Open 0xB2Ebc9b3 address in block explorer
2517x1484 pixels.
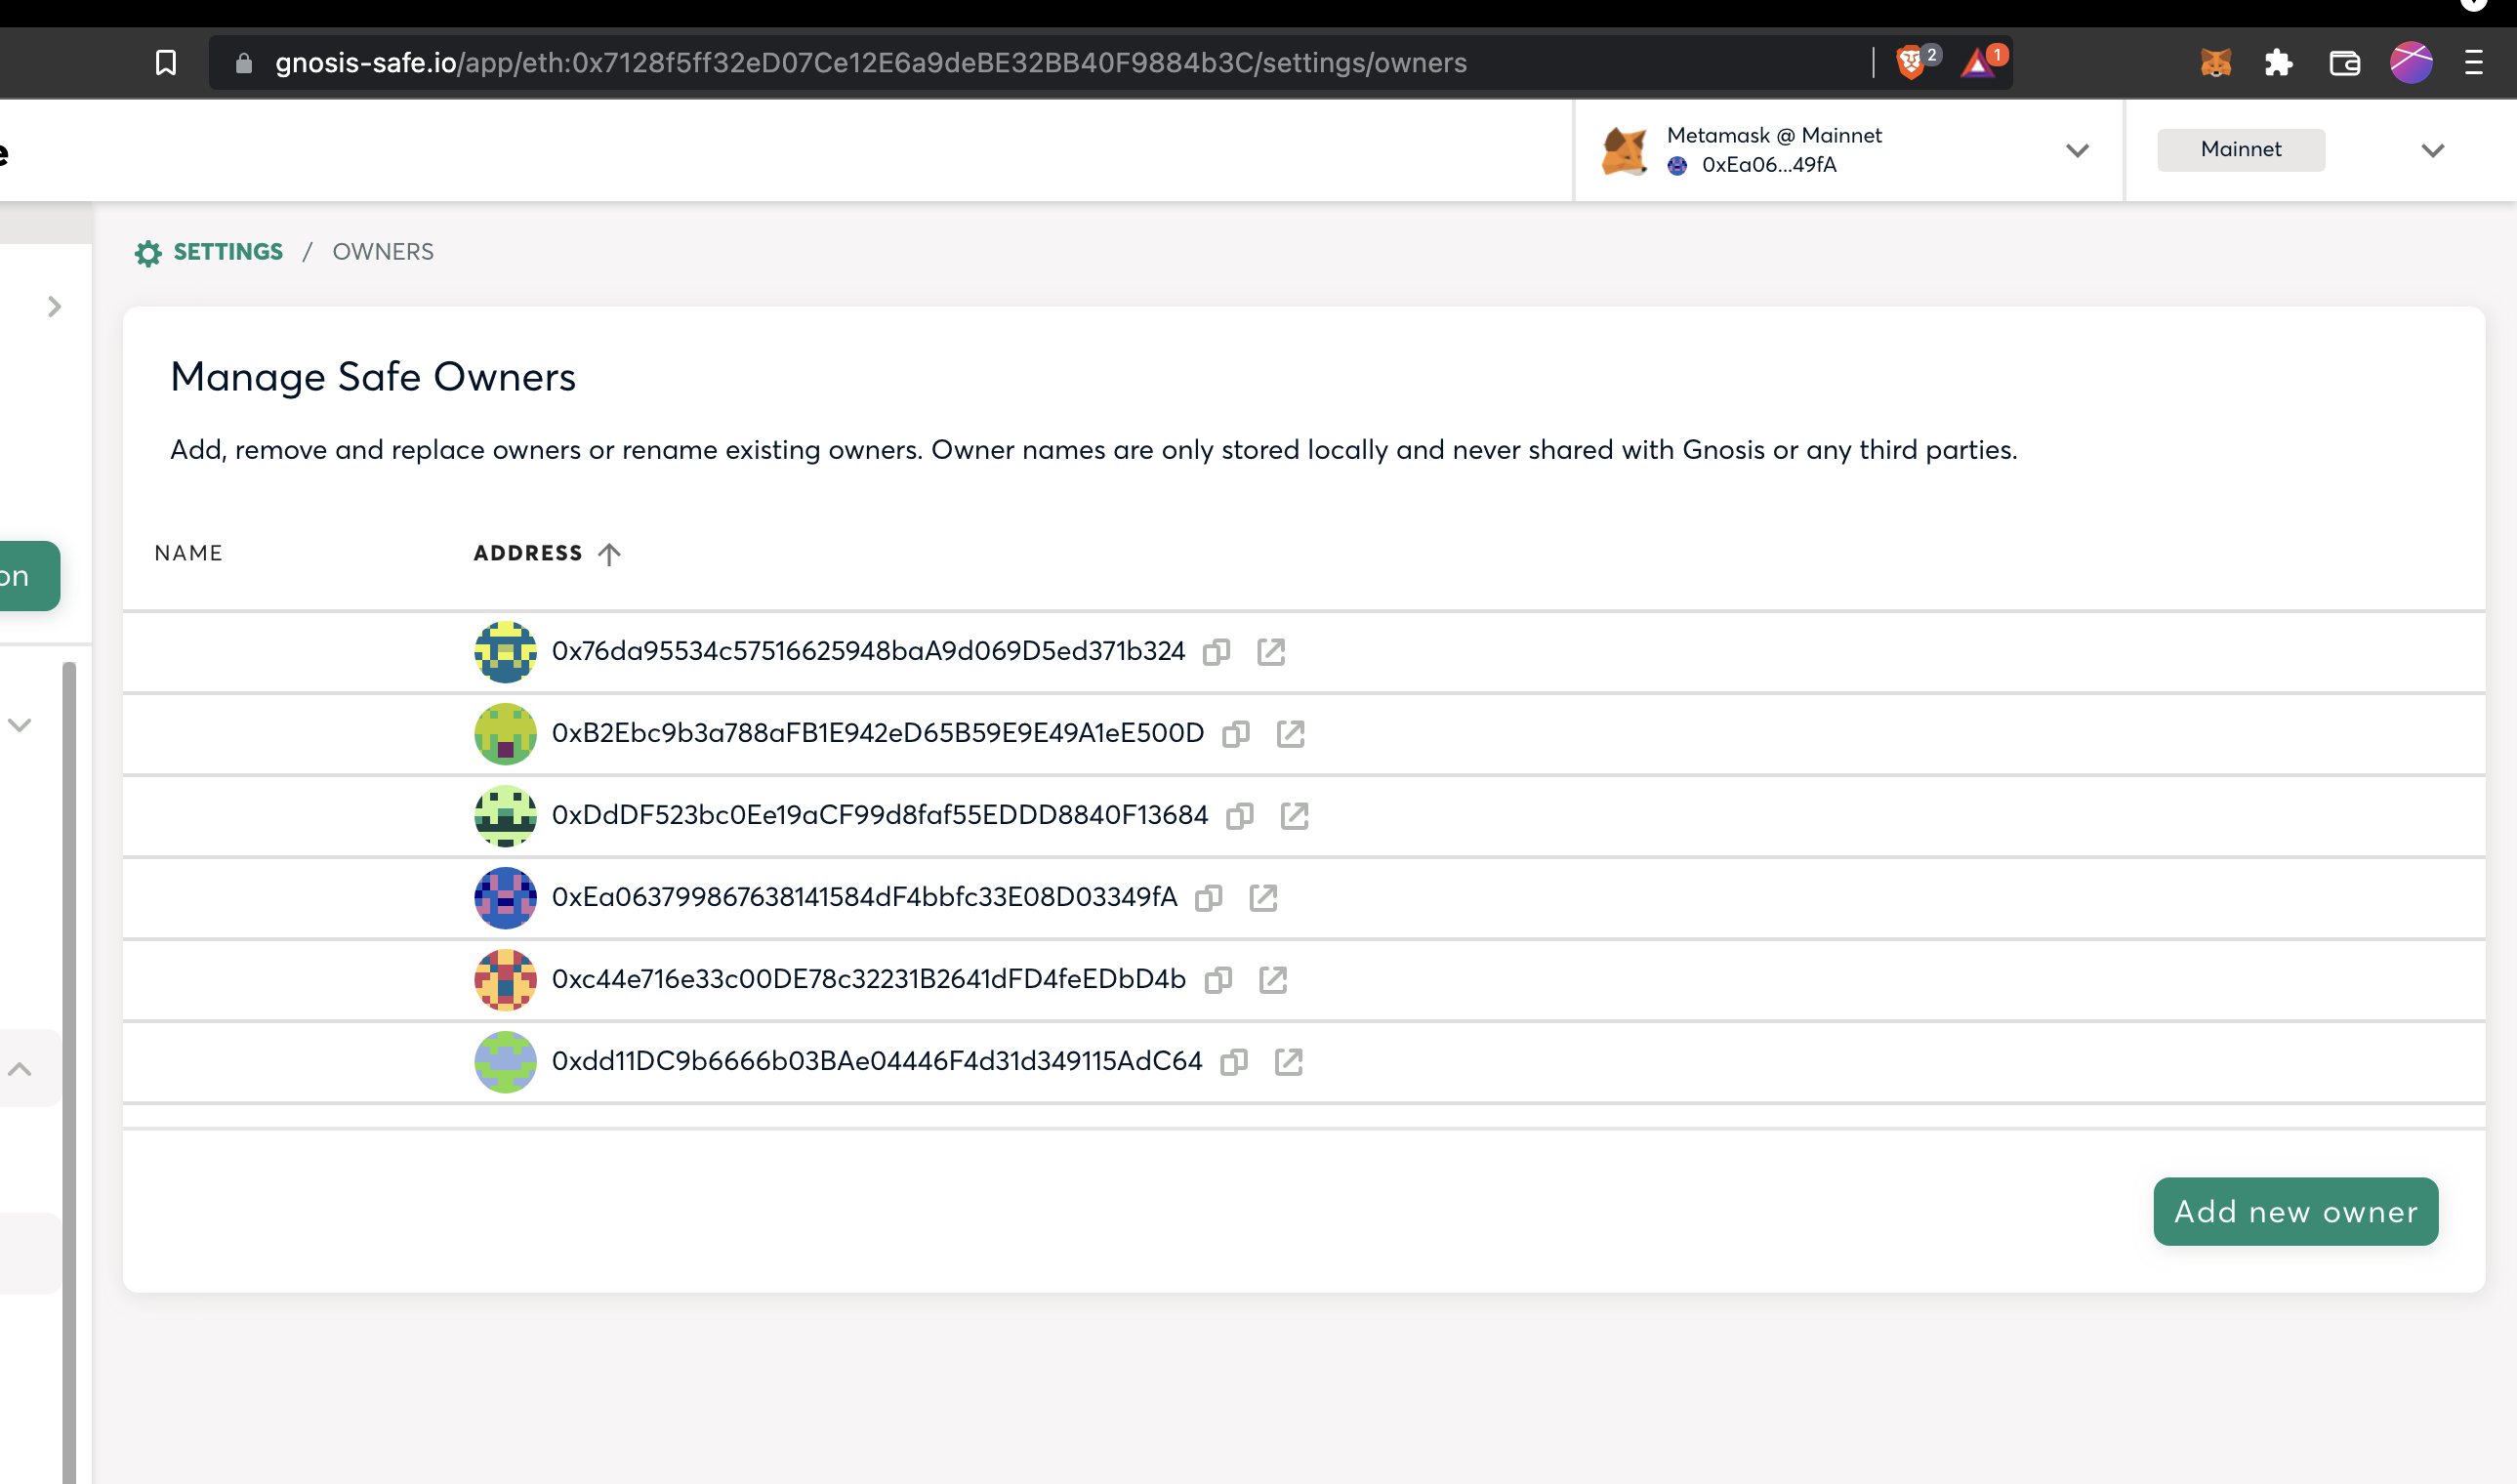1290,734
